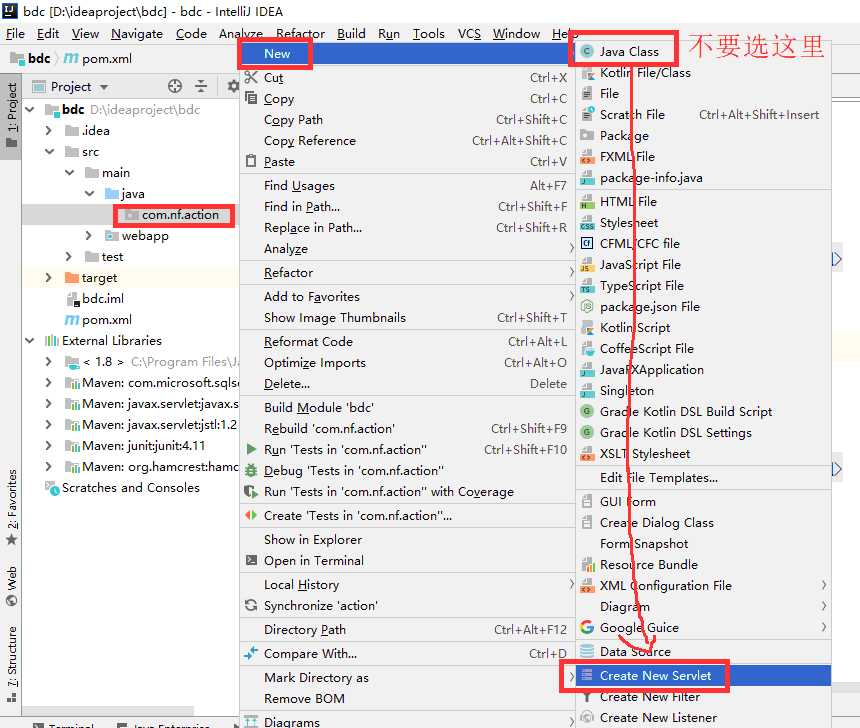Click the green Run tests arrow icon

tap(251, 449)
